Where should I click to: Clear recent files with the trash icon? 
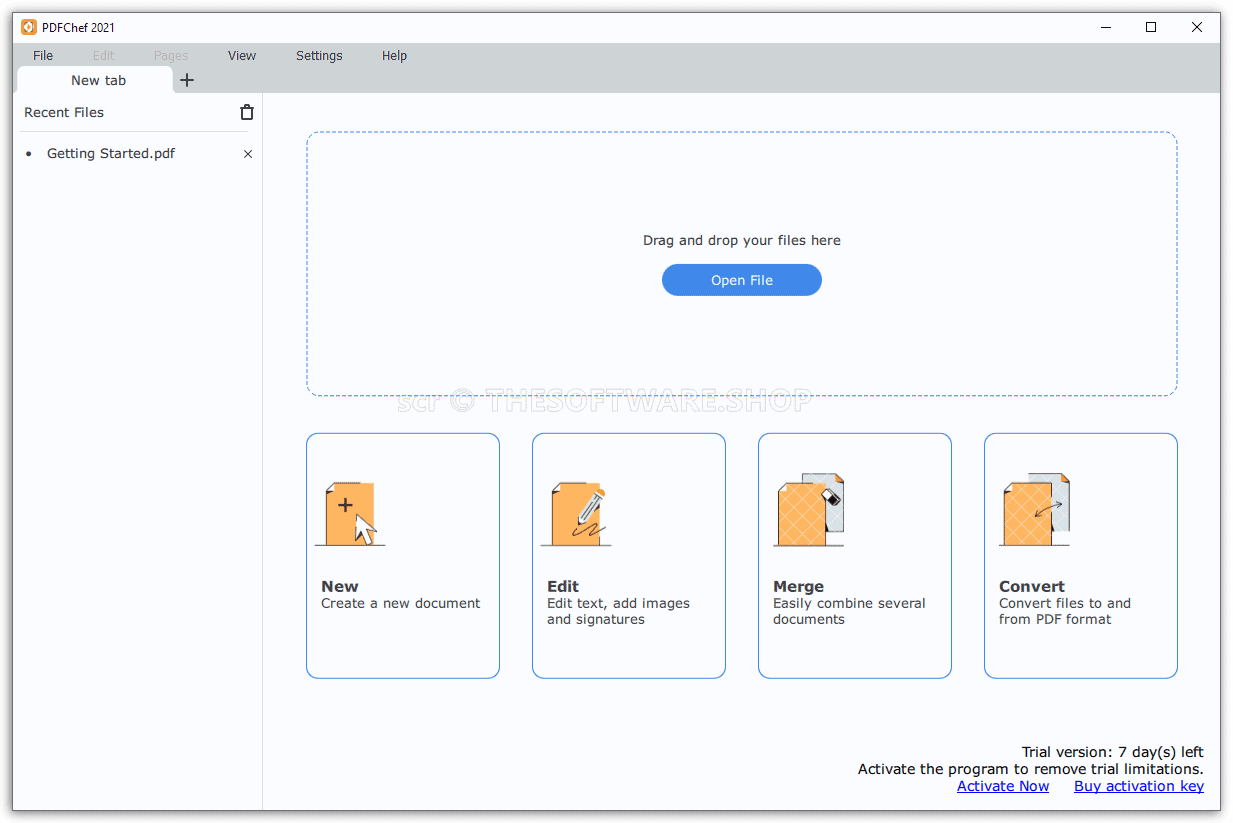click(x=247, y=113)
